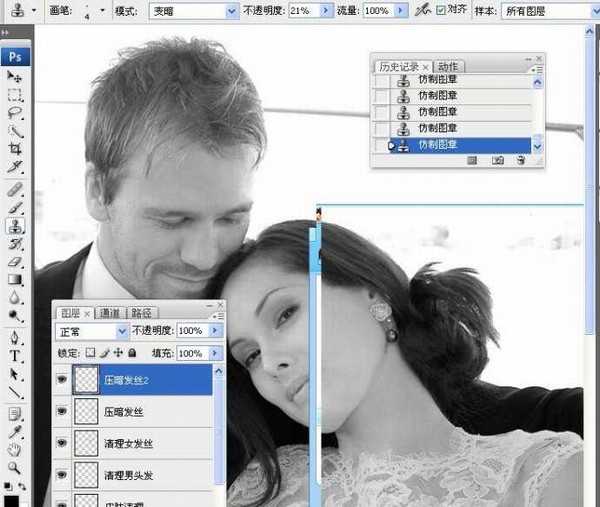Screen dimensions: 600x507
Task: Toggle the 对齐 (Aligned) checkbox
Action: [441, 10]
